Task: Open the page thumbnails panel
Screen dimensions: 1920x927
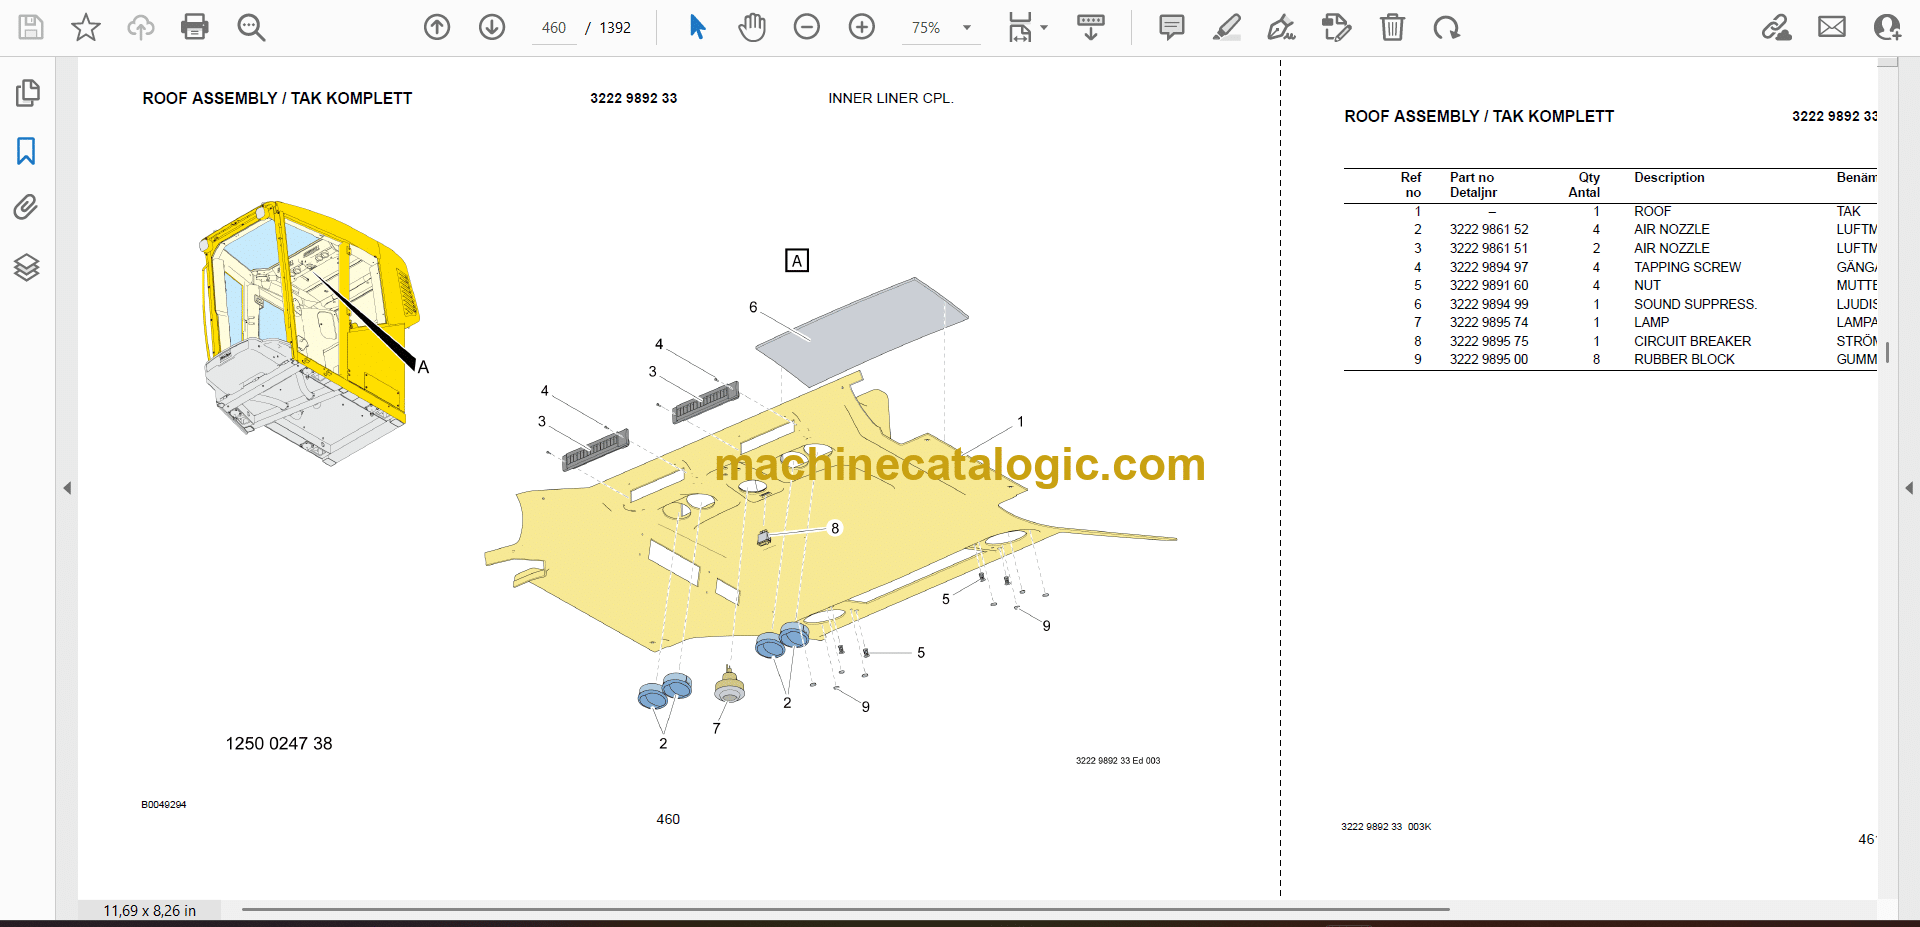Action: pyautogui.click(x=27, y=93)
